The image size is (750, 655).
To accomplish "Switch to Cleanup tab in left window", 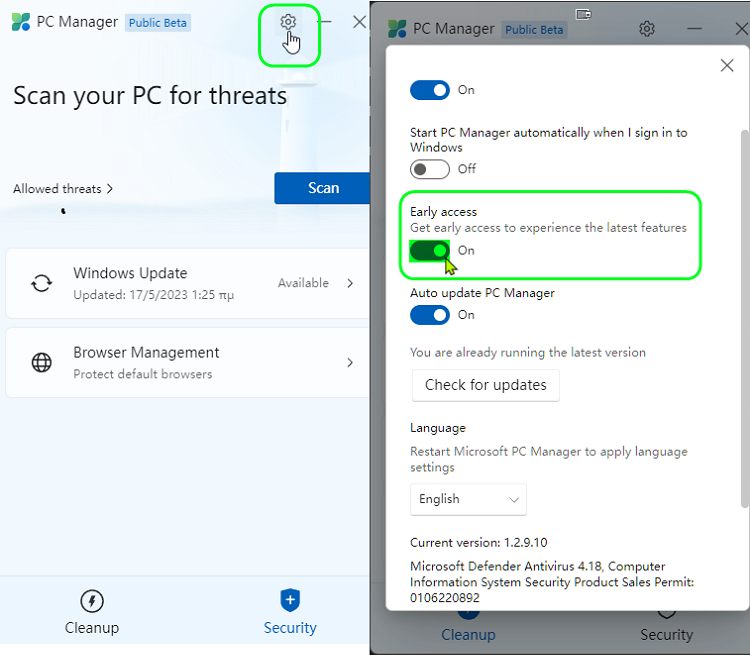I will click(92, 612).
